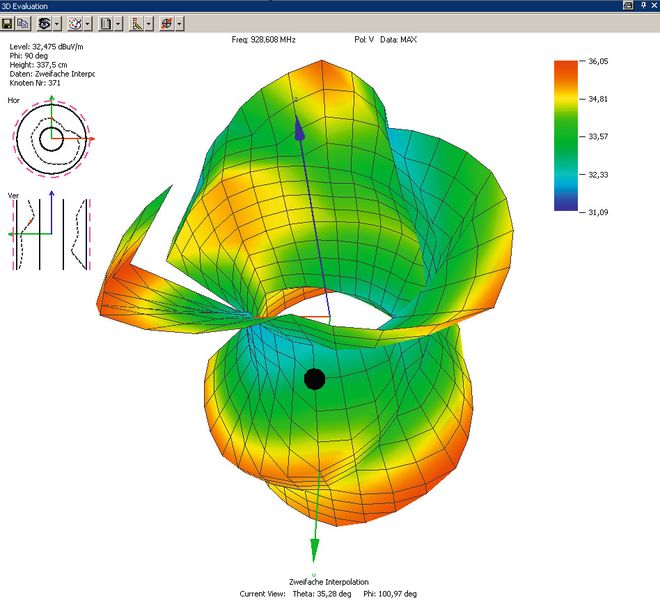
Task: Click the Daten: Zweifache Interpolation line
Action: (x=52, y=74)
